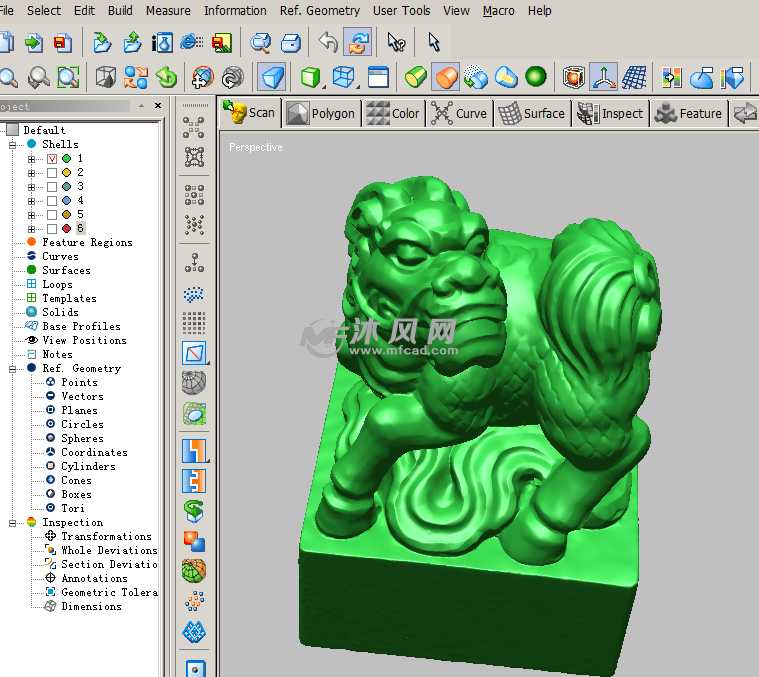This screenshot has width=759, height=677.
Task: Open the Measure menu
Action: tap(168, 11)
